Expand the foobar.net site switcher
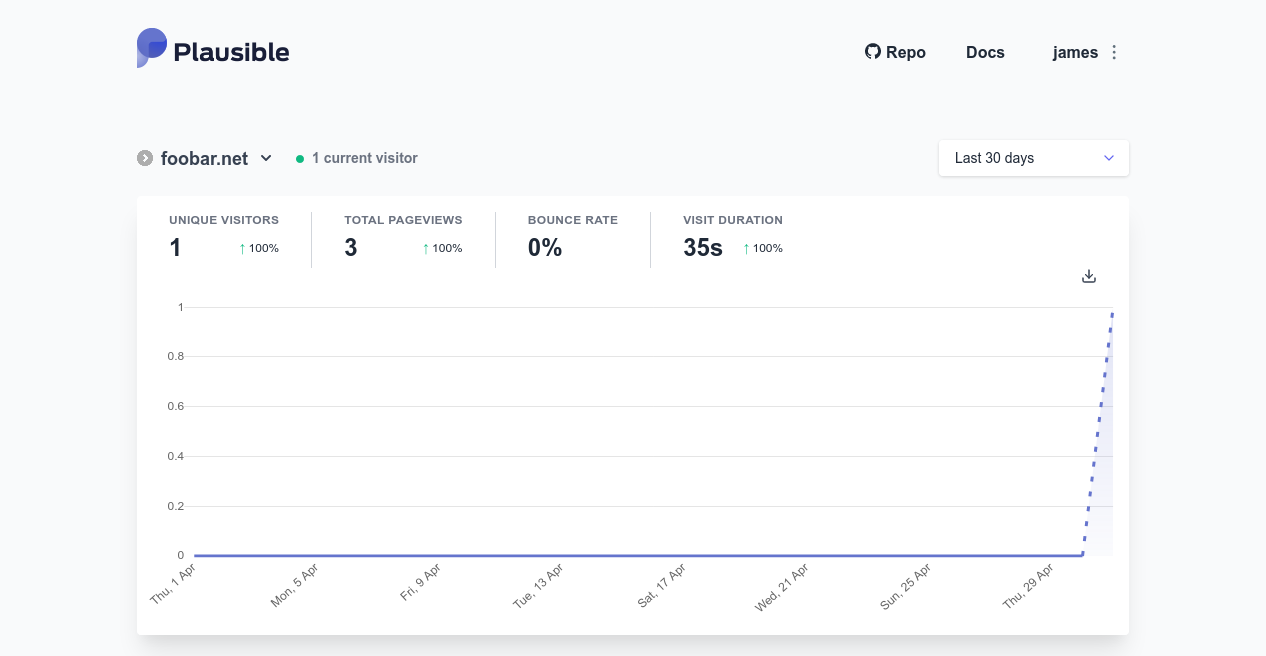The height and width of the screenshot is (656, 1266). click(x=266, y=158)
